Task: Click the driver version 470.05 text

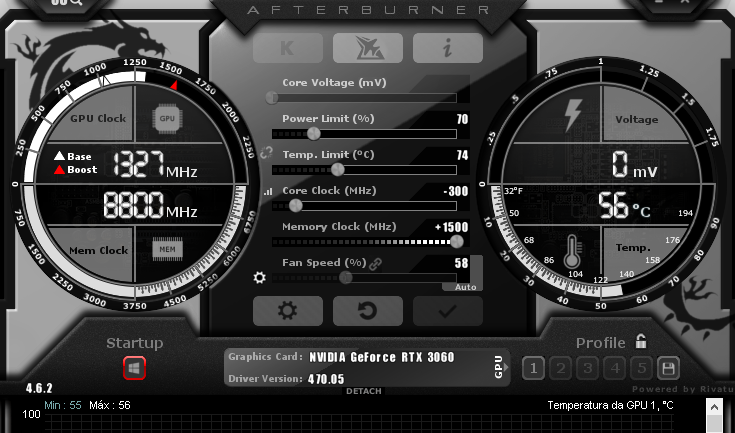Action: coord(326,379)
